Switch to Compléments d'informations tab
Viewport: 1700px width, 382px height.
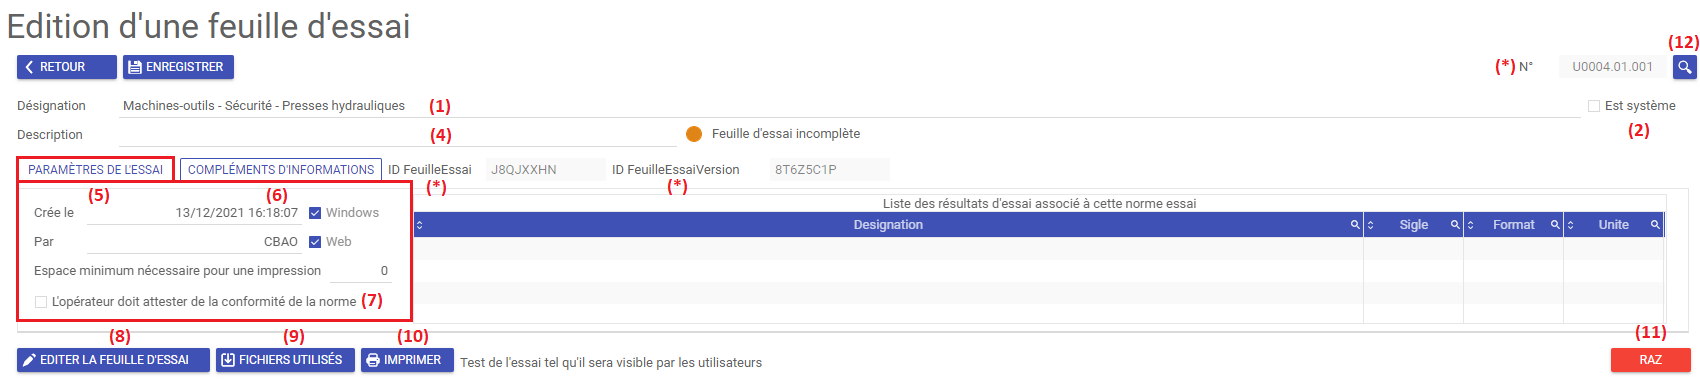281,170
